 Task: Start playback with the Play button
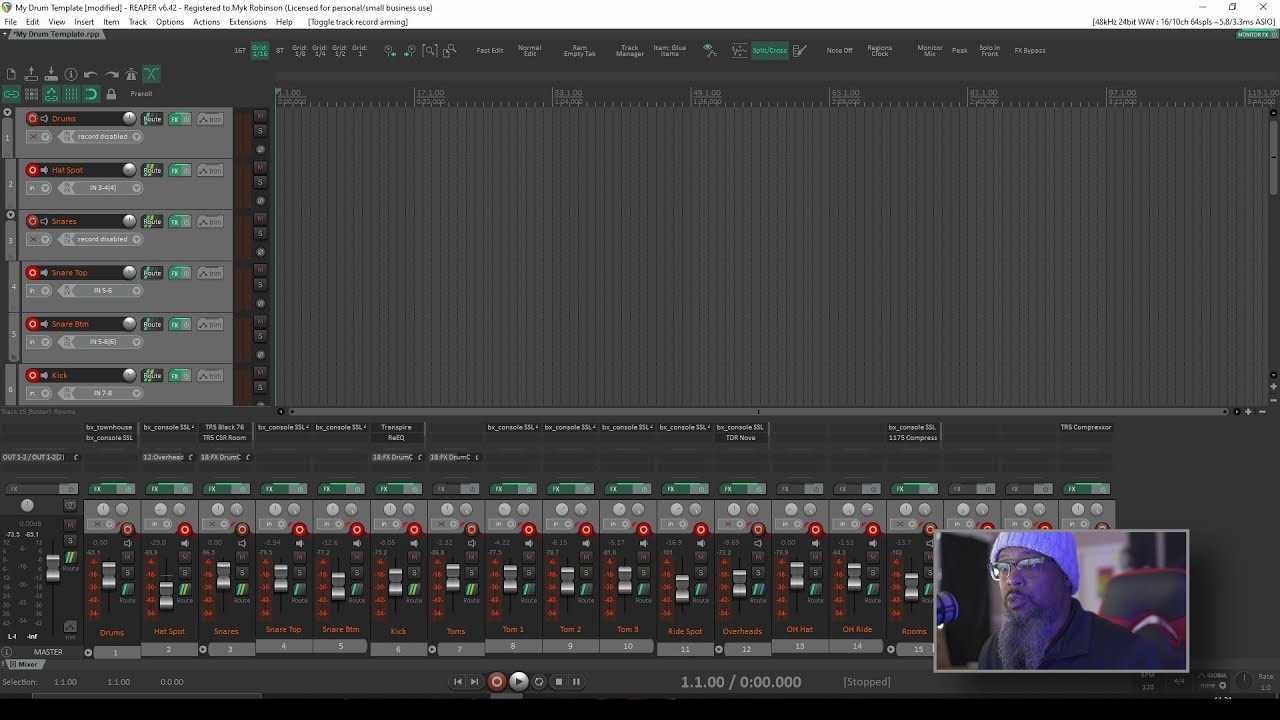point(518,682)
